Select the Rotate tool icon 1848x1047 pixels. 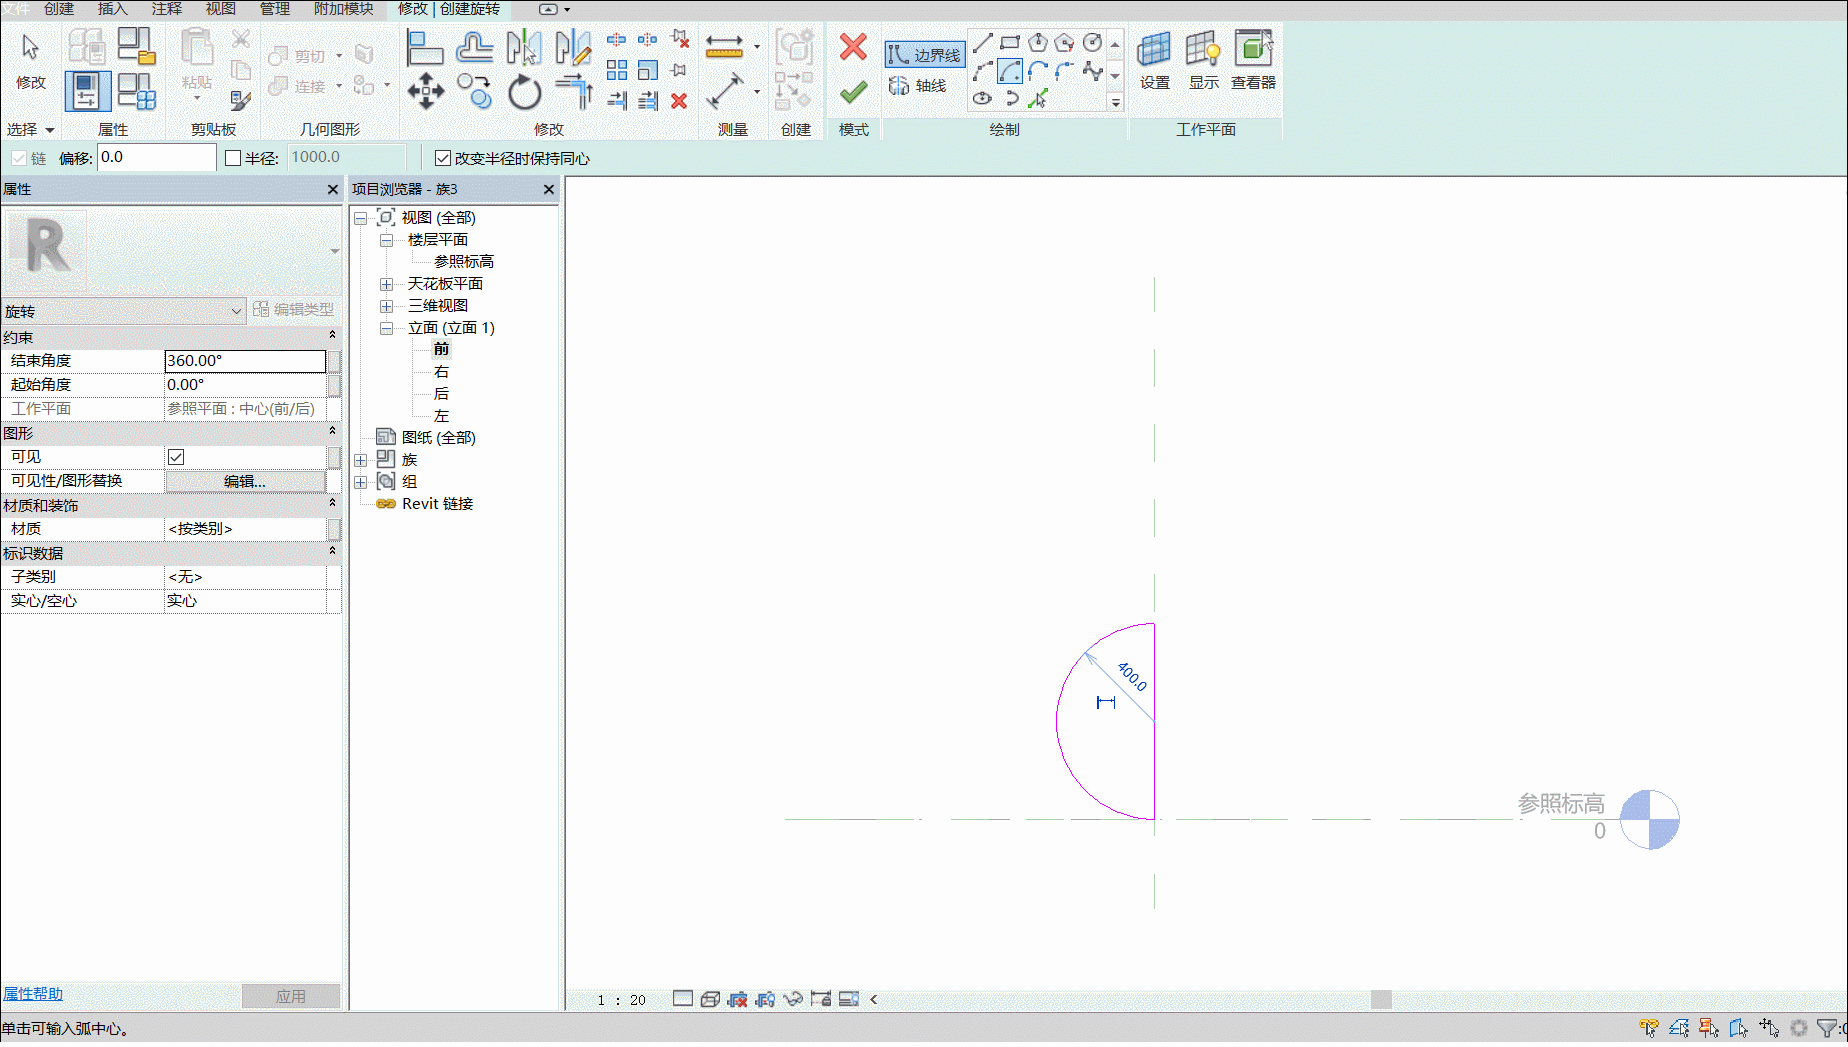[x=524, y=92]
